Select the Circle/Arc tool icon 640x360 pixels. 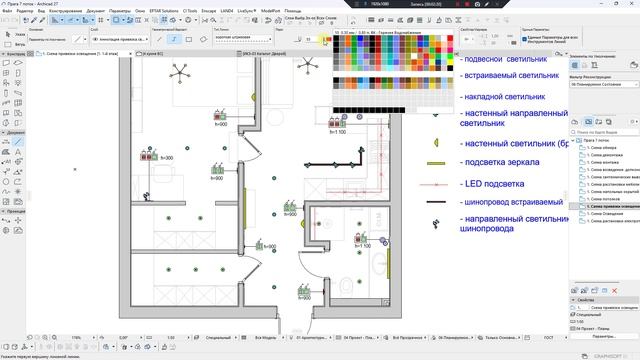6,182
